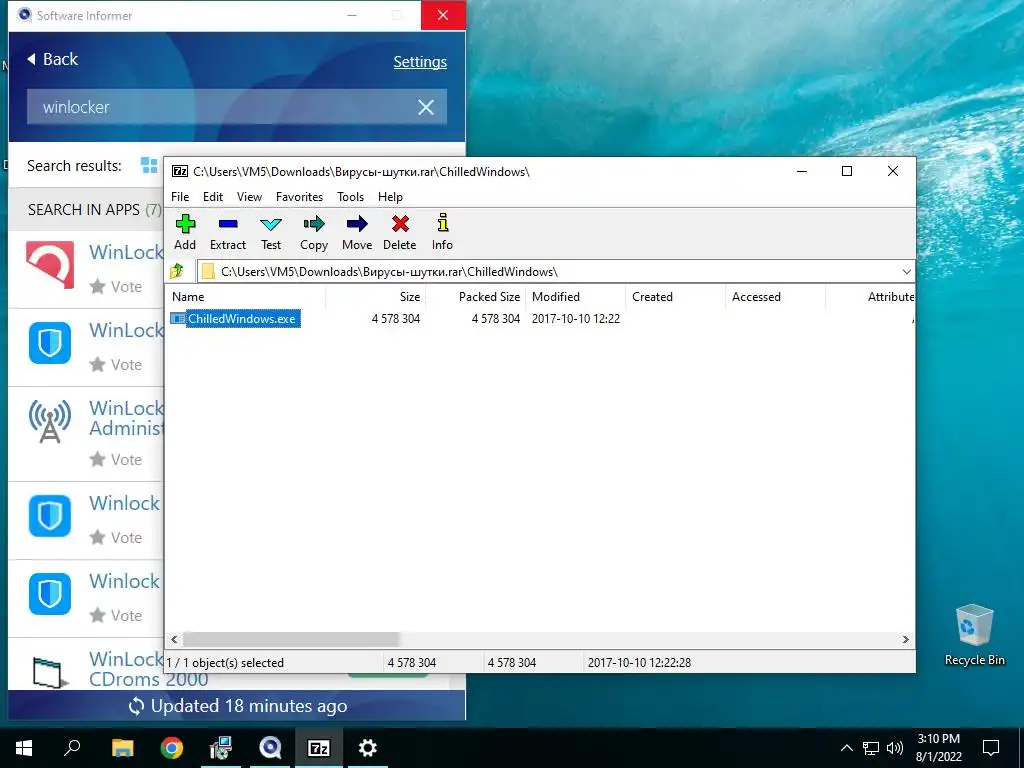Click the horizontal scrollbar thumb

click(x=291, y=639)
